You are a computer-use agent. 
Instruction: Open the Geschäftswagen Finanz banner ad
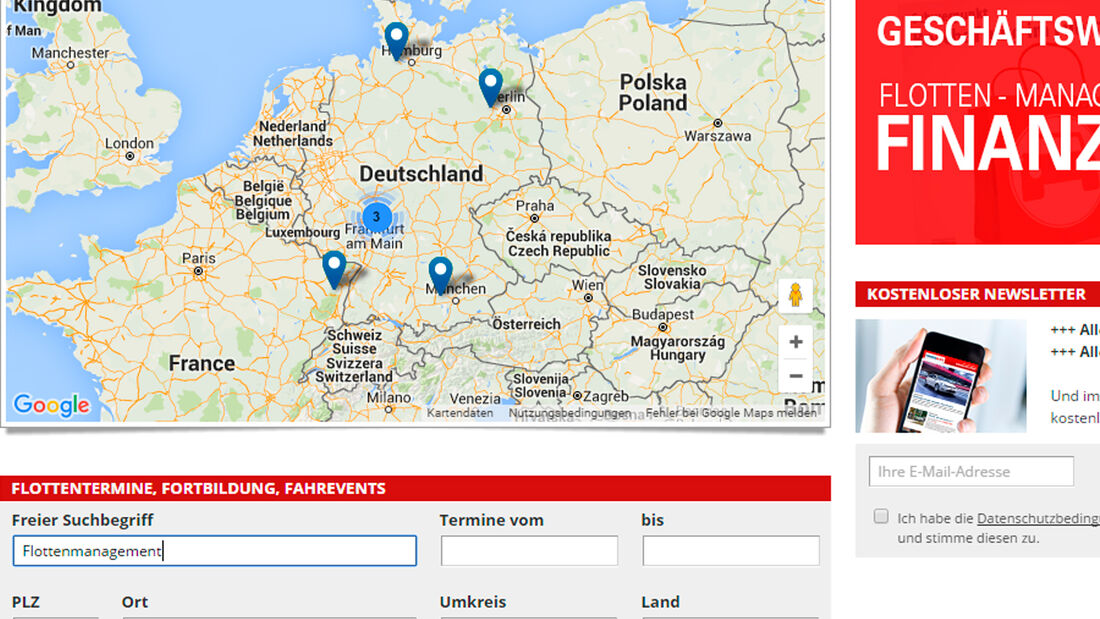(x=977, y=122)
